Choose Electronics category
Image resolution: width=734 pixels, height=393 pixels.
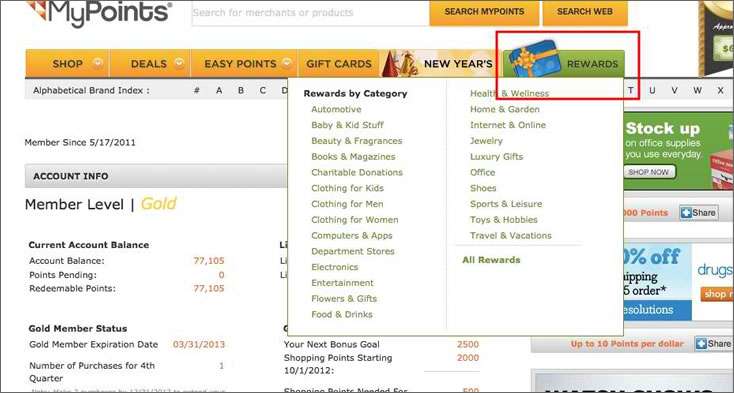coord(335,267)
